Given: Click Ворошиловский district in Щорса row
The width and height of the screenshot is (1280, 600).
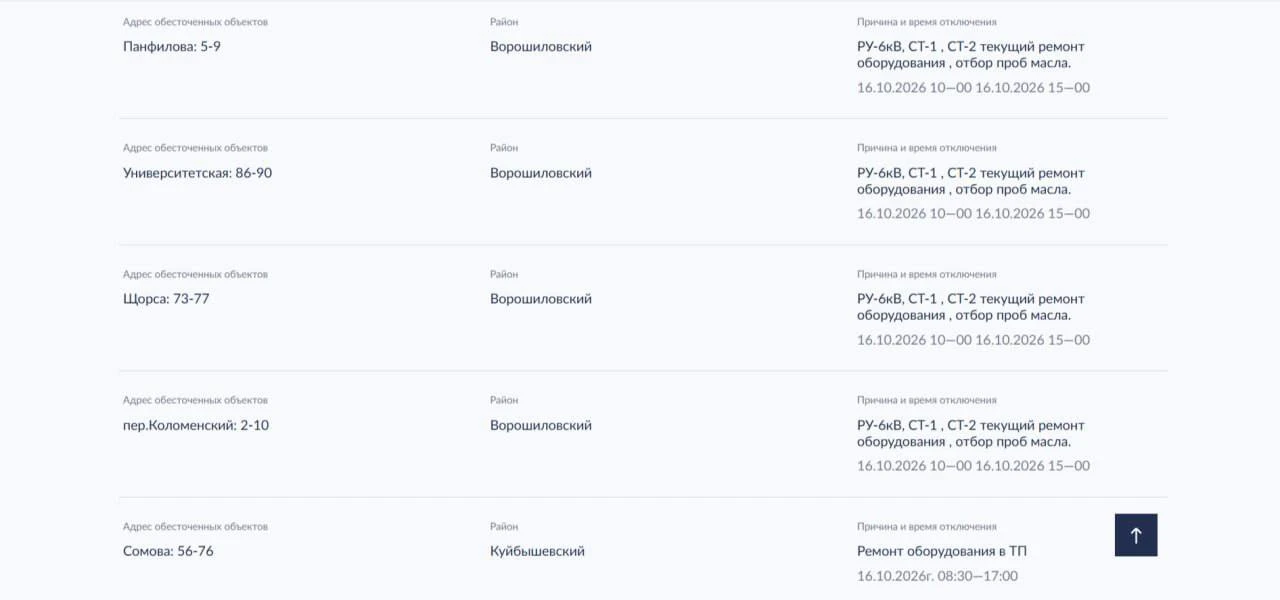Looking at the screenshot, I should [x=541, y=299].
